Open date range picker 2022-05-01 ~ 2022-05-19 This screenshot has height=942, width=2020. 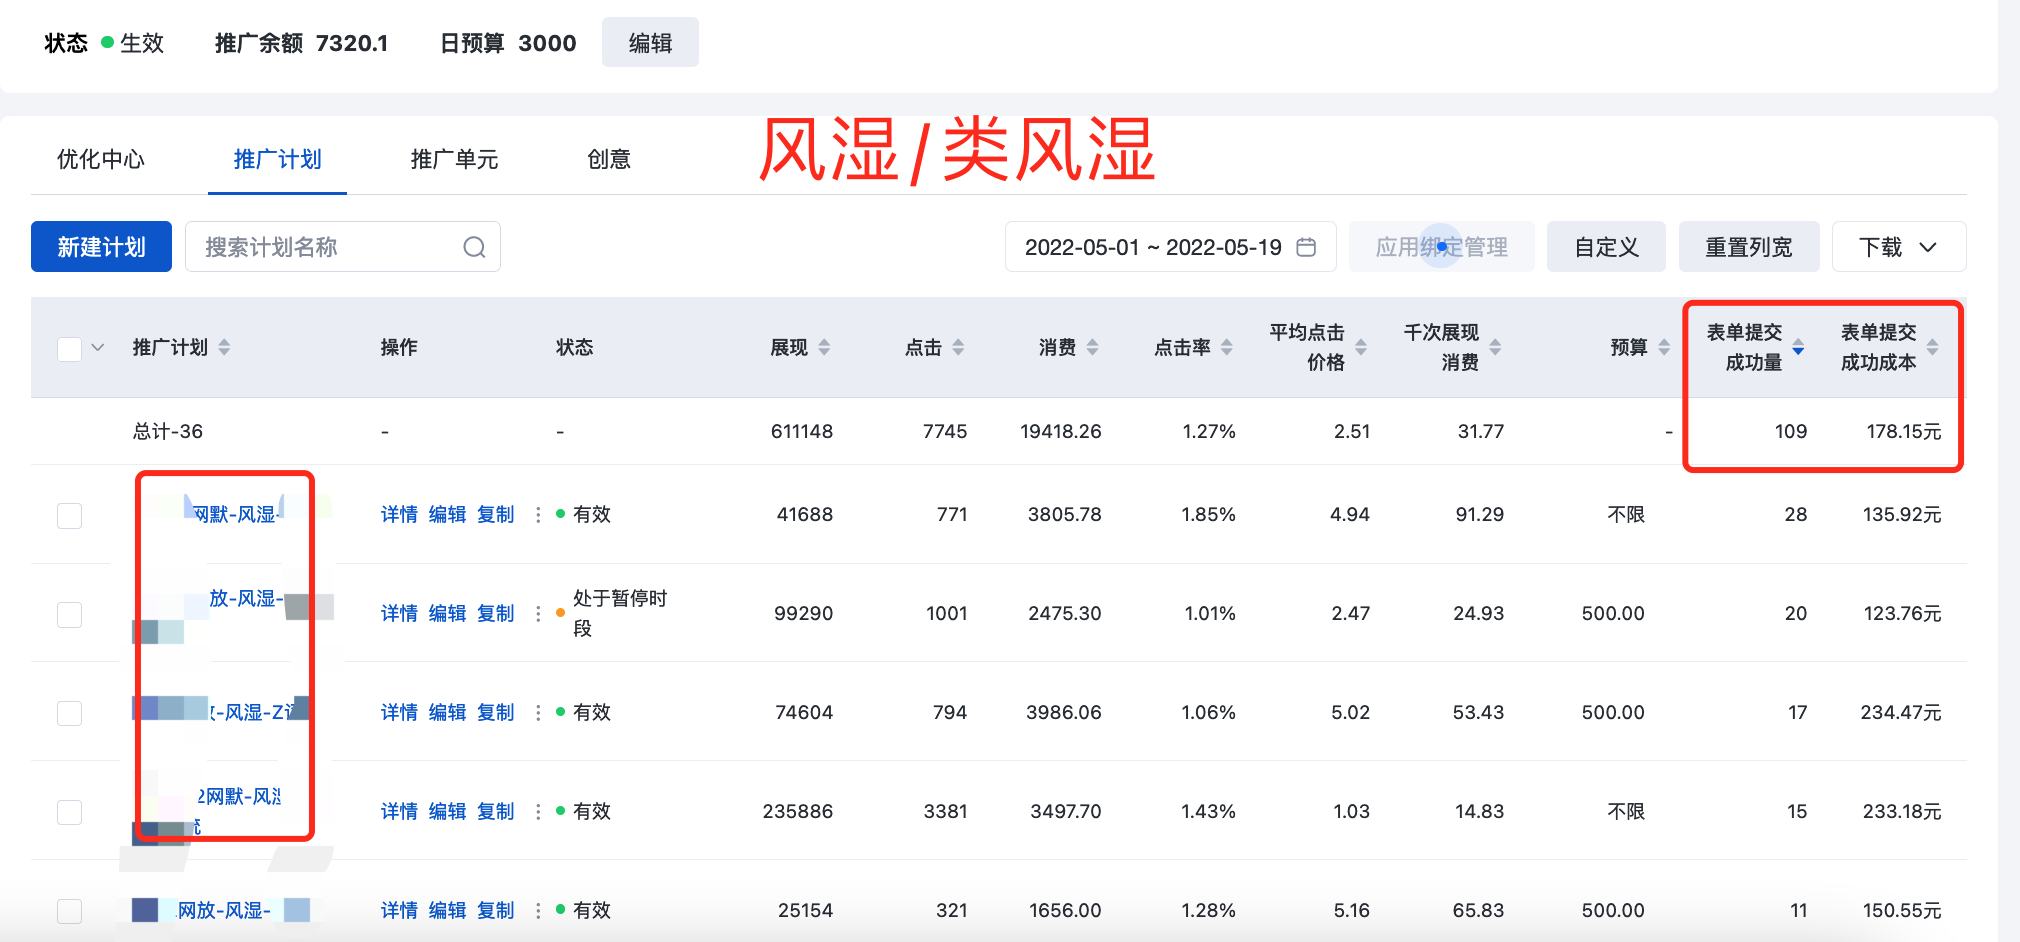pos(1153,247)
